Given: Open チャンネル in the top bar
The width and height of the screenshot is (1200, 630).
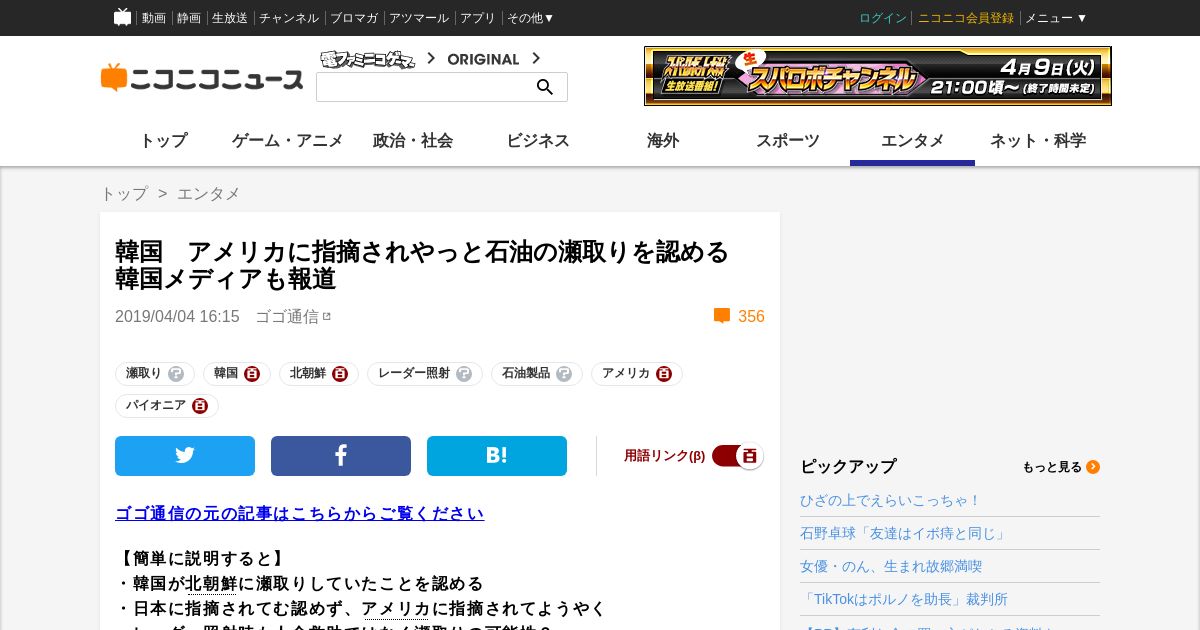Looking at the screenshot, I should click(289, 18).
